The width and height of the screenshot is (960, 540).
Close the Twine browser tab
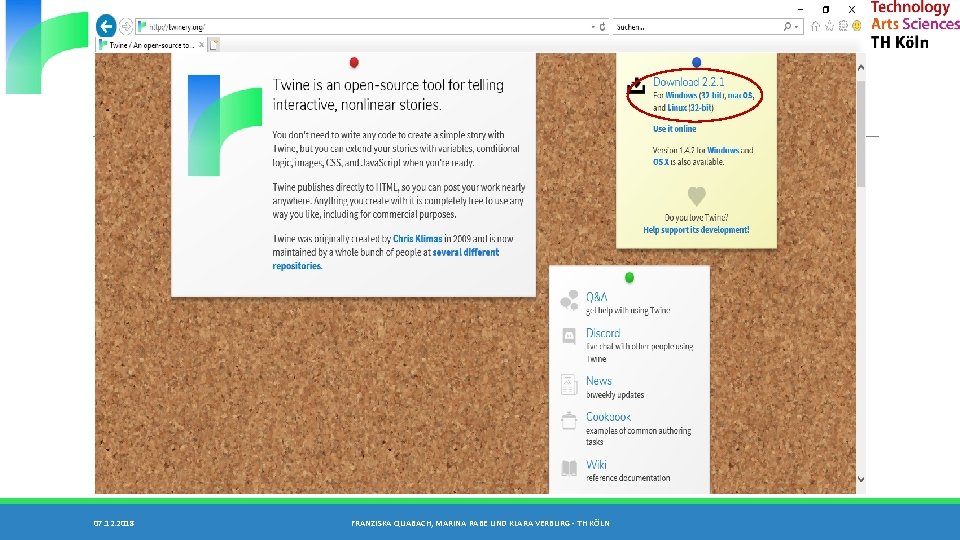tap(201, 45)
